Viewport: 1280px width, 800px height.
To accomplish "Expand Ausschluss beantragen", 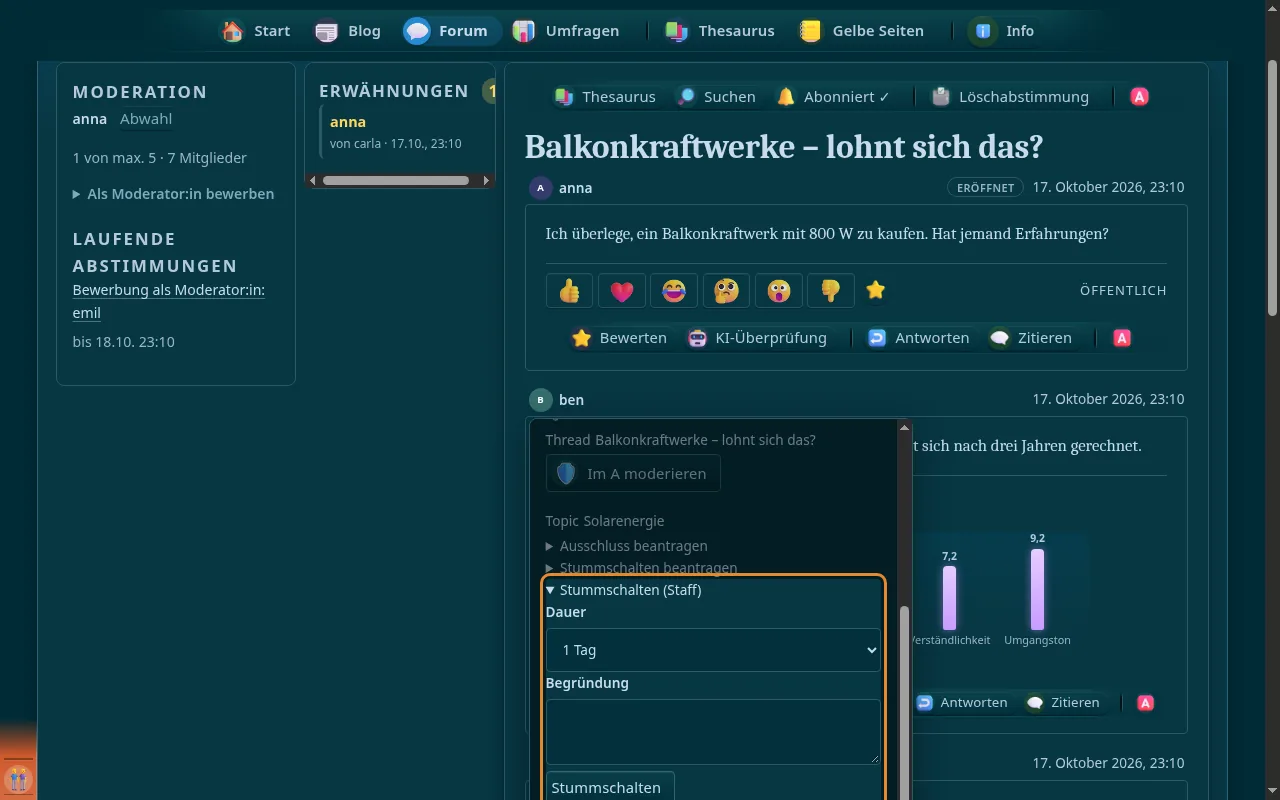I will pyautogui.click(x=627, y=546).
